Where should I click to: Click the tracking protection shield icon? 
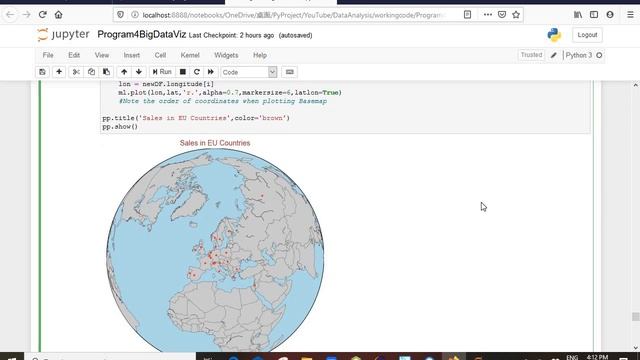point(120,15)
